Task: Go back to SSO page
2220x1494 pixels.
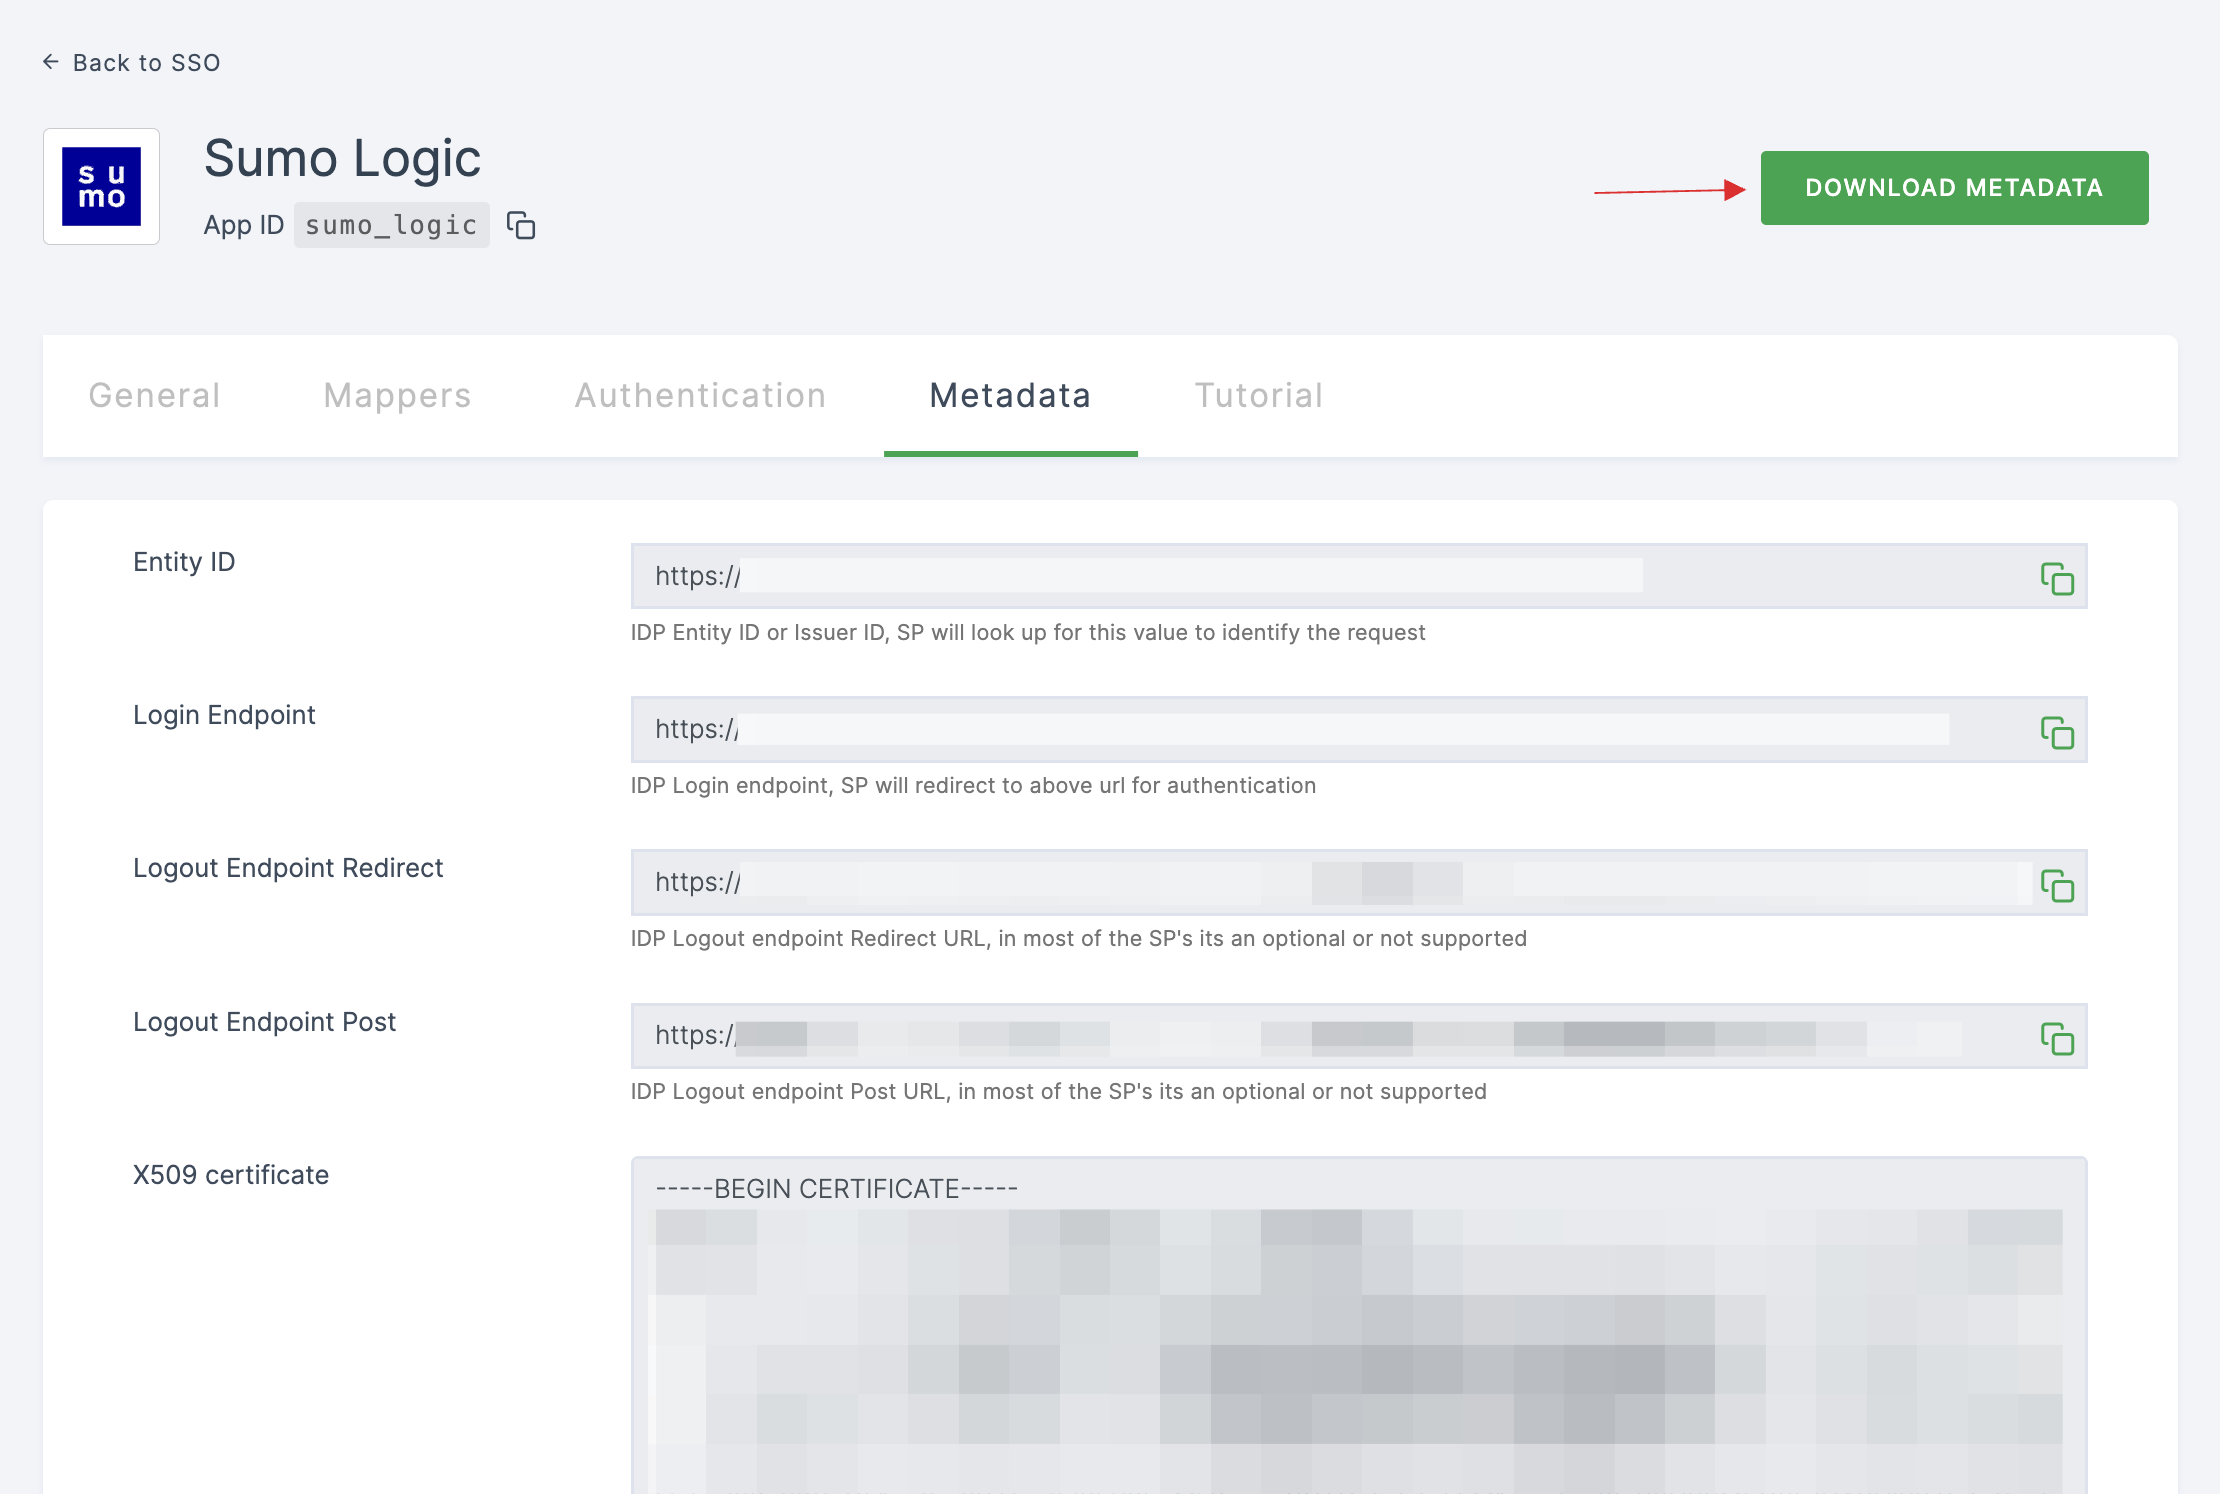Action: click(x=132, y=62)
